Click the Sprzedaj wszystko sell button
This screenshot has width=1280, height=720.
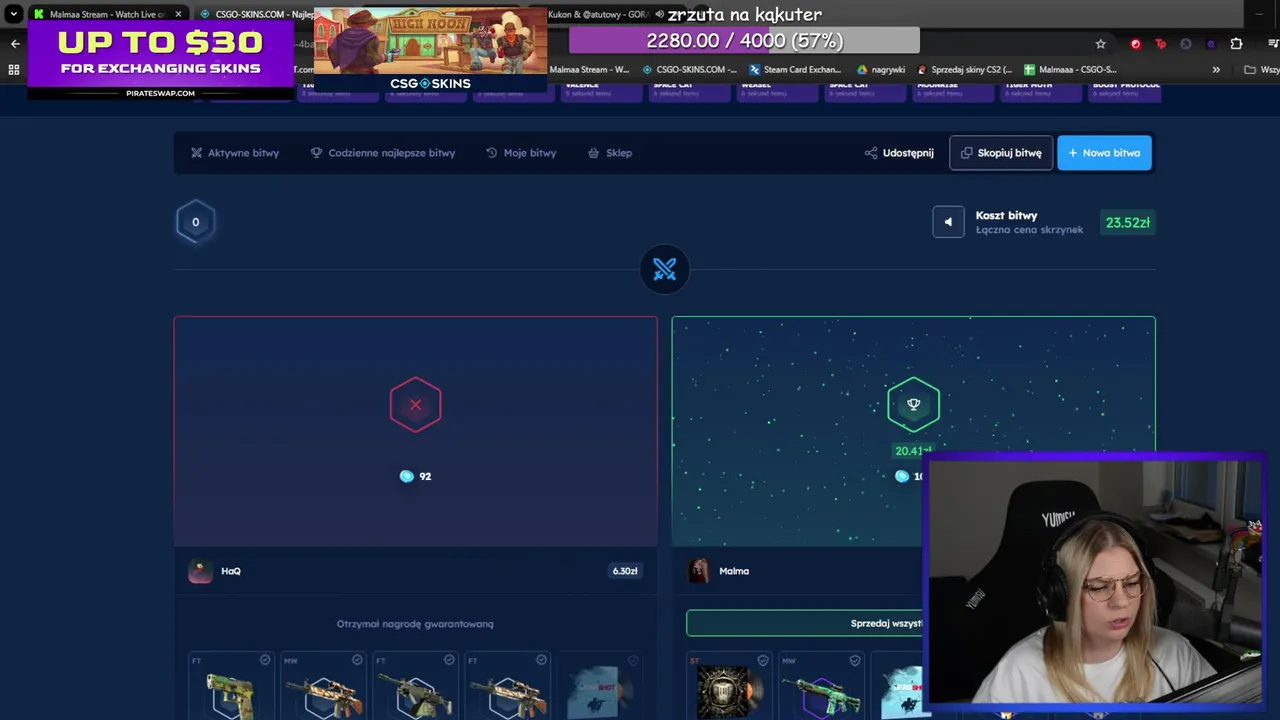pos(805,623)
